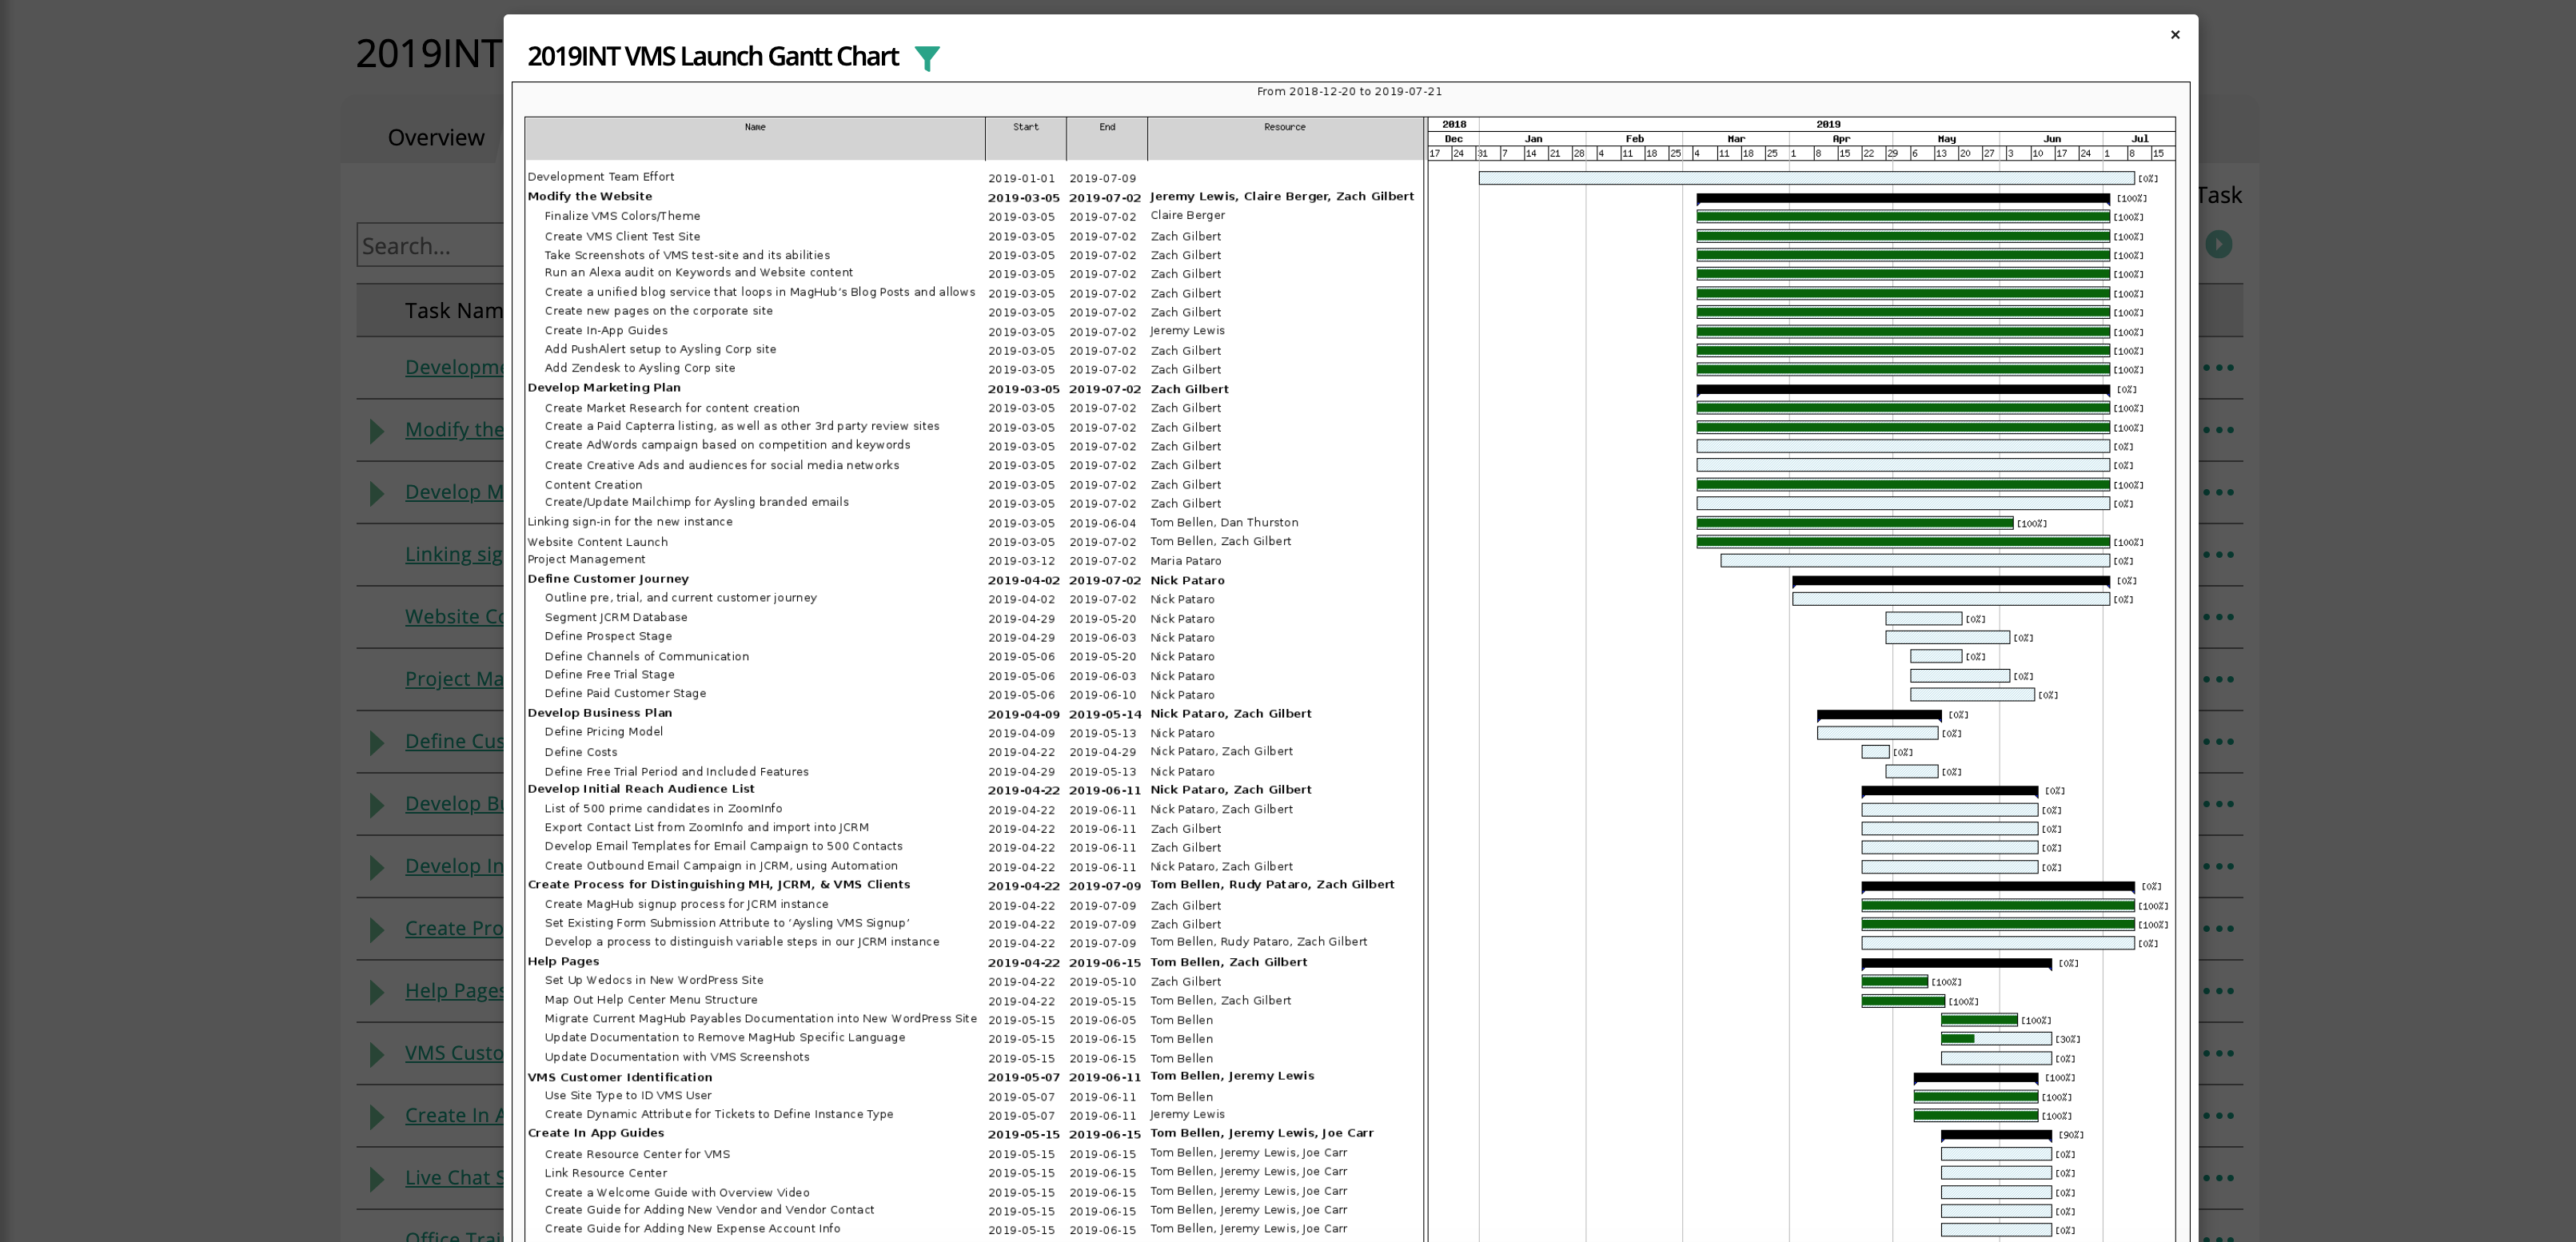Open the three-dot menu for the Help Pages row

pos(2219,991)
